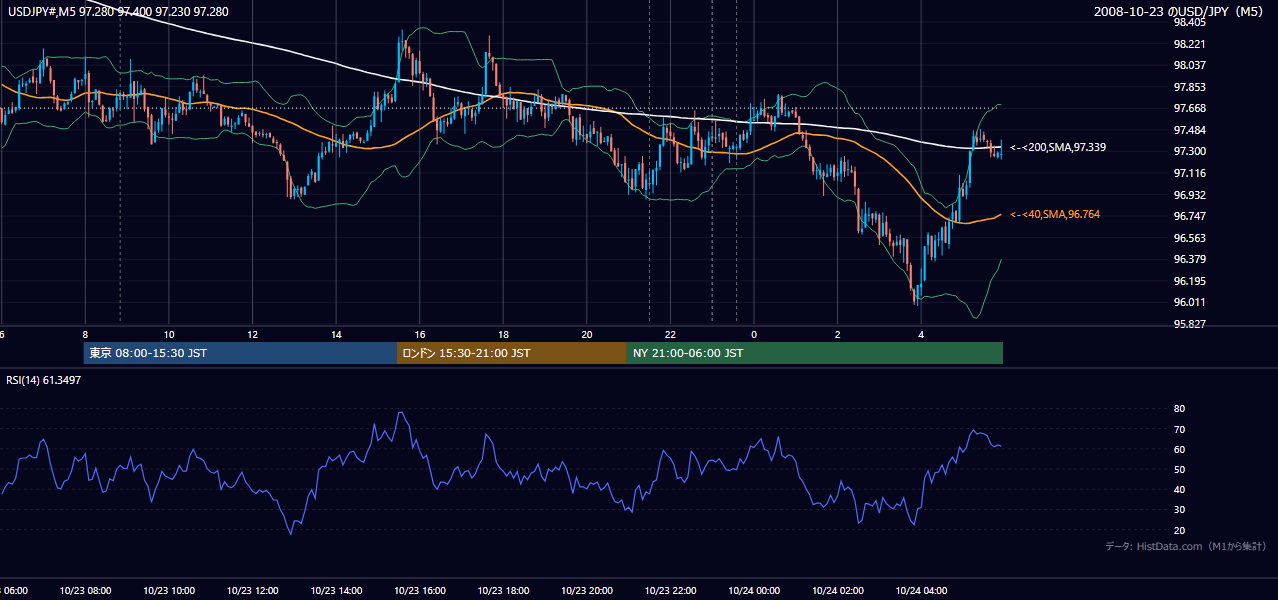This screenshot has width=1278, height=600.
Task: Click price axis value 97.668
Action: (x=1189, y=108)
